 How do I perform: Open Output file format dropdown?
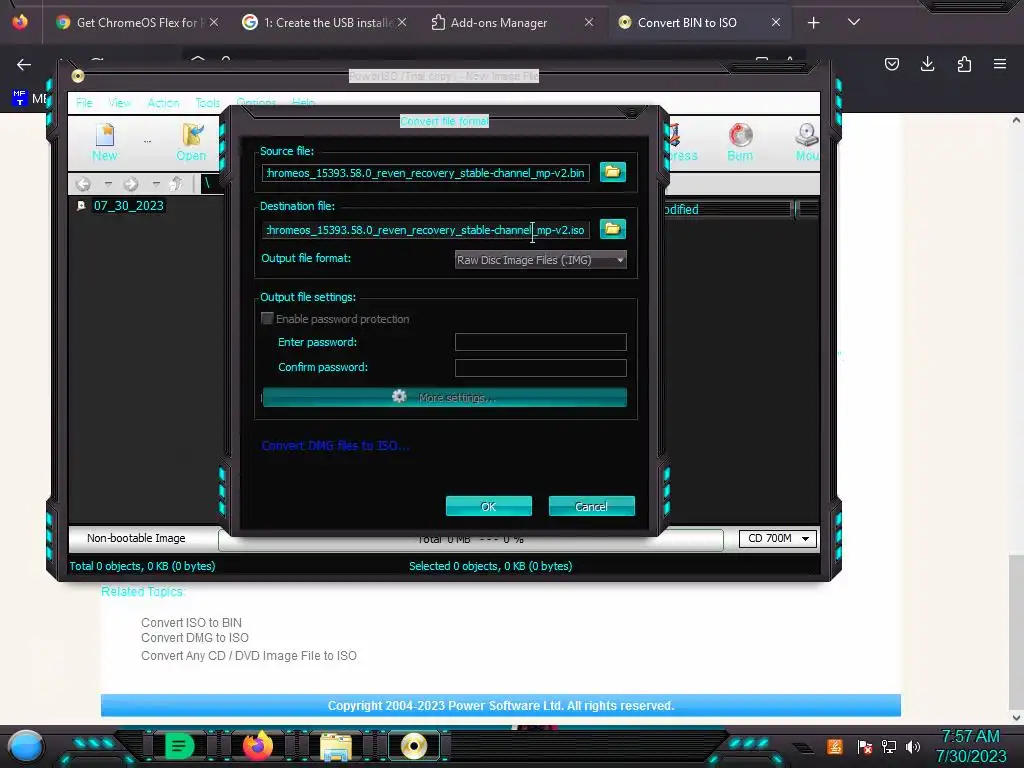pos(540,260)
